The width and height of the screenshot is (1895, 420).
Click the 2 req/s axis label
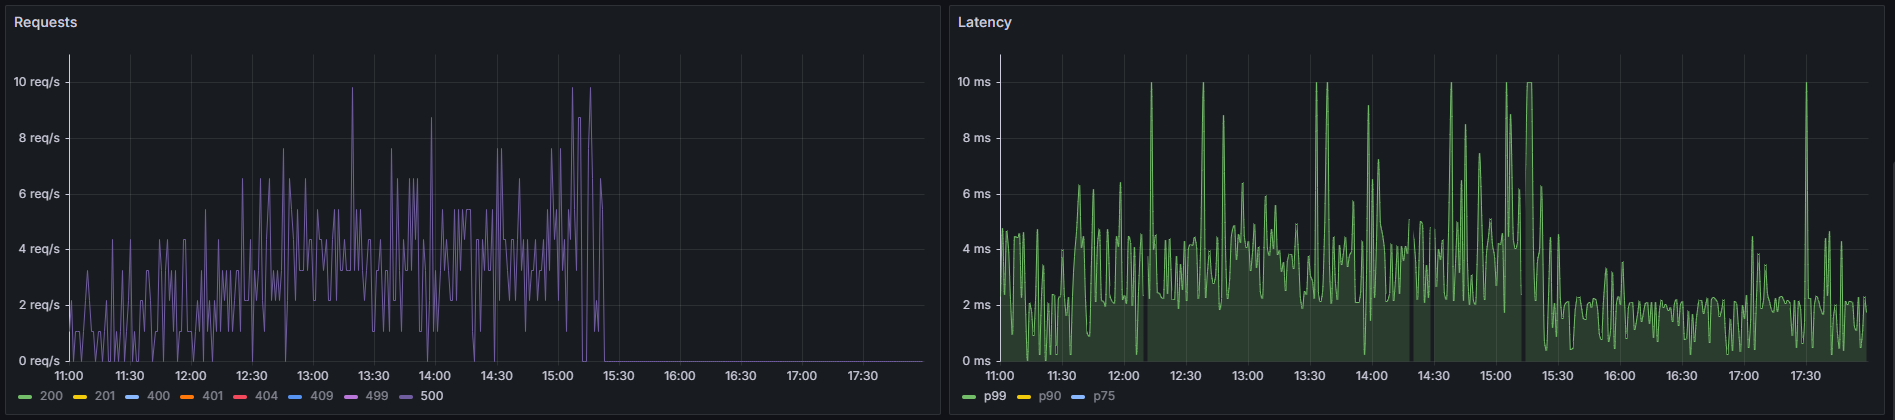pos(39,305)
